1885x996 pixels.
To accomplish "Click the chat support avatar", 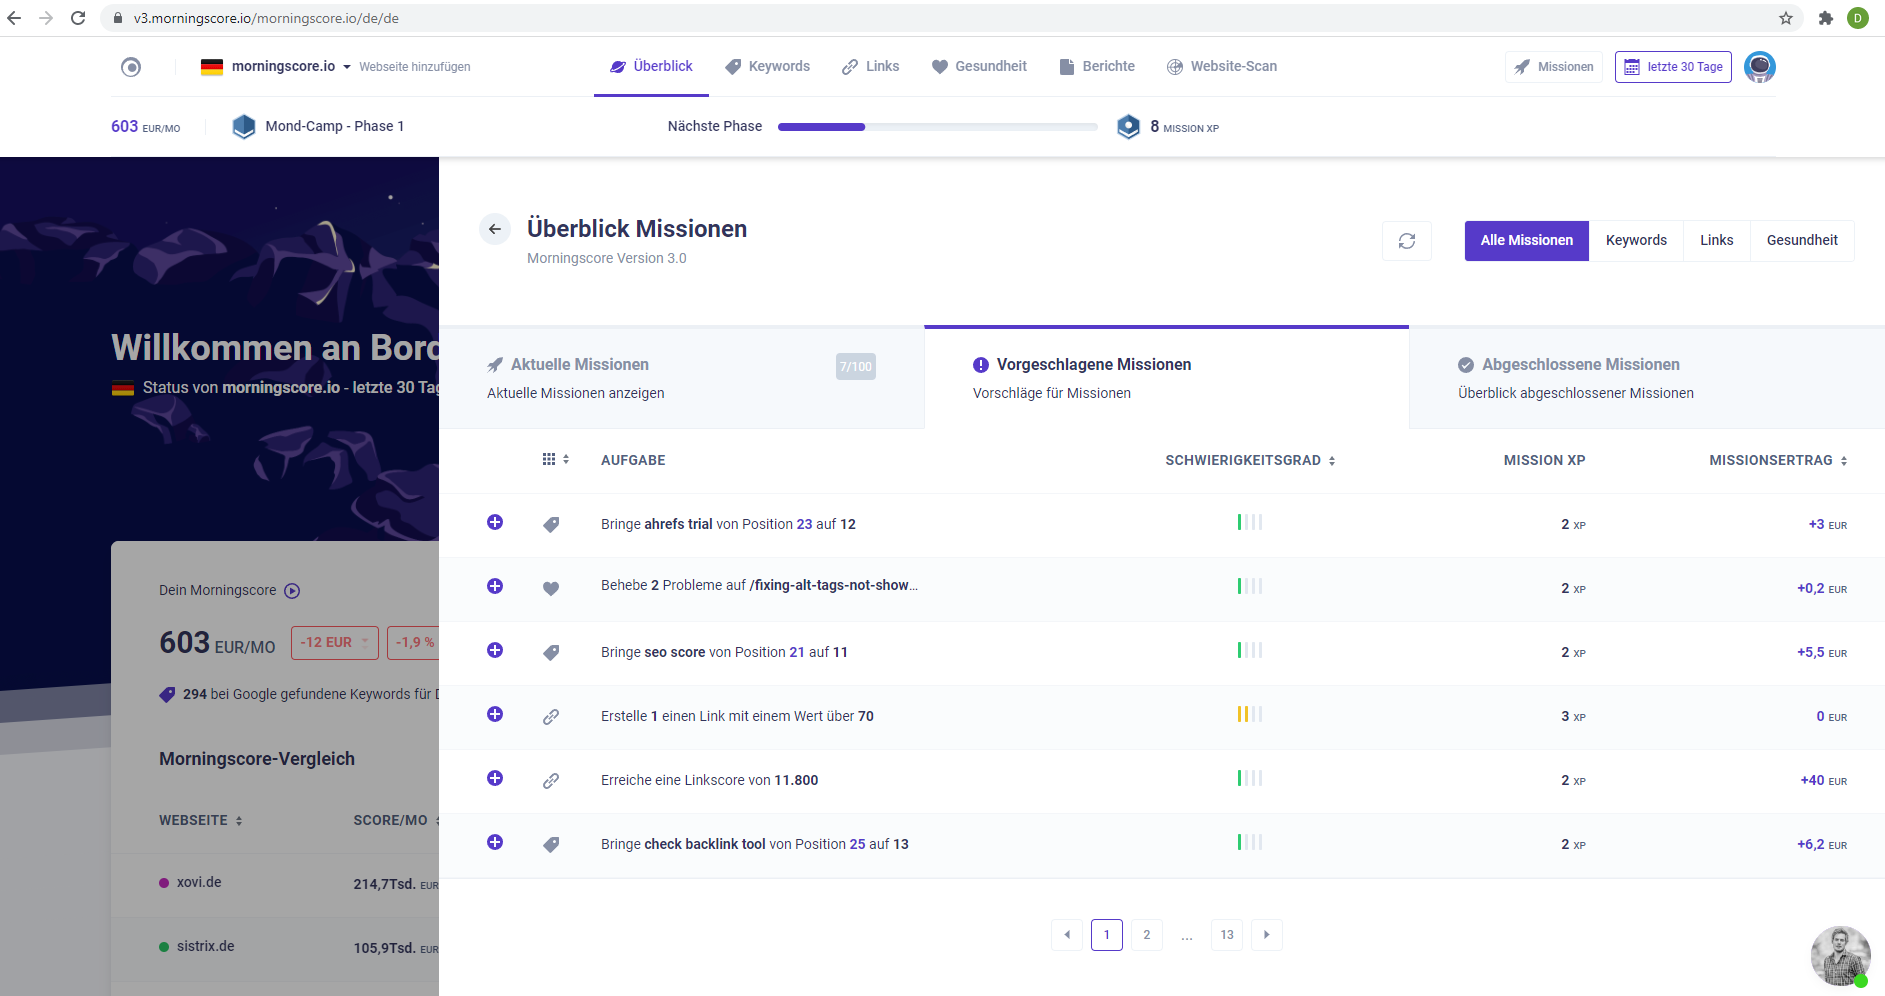I will coord(1840,956).
